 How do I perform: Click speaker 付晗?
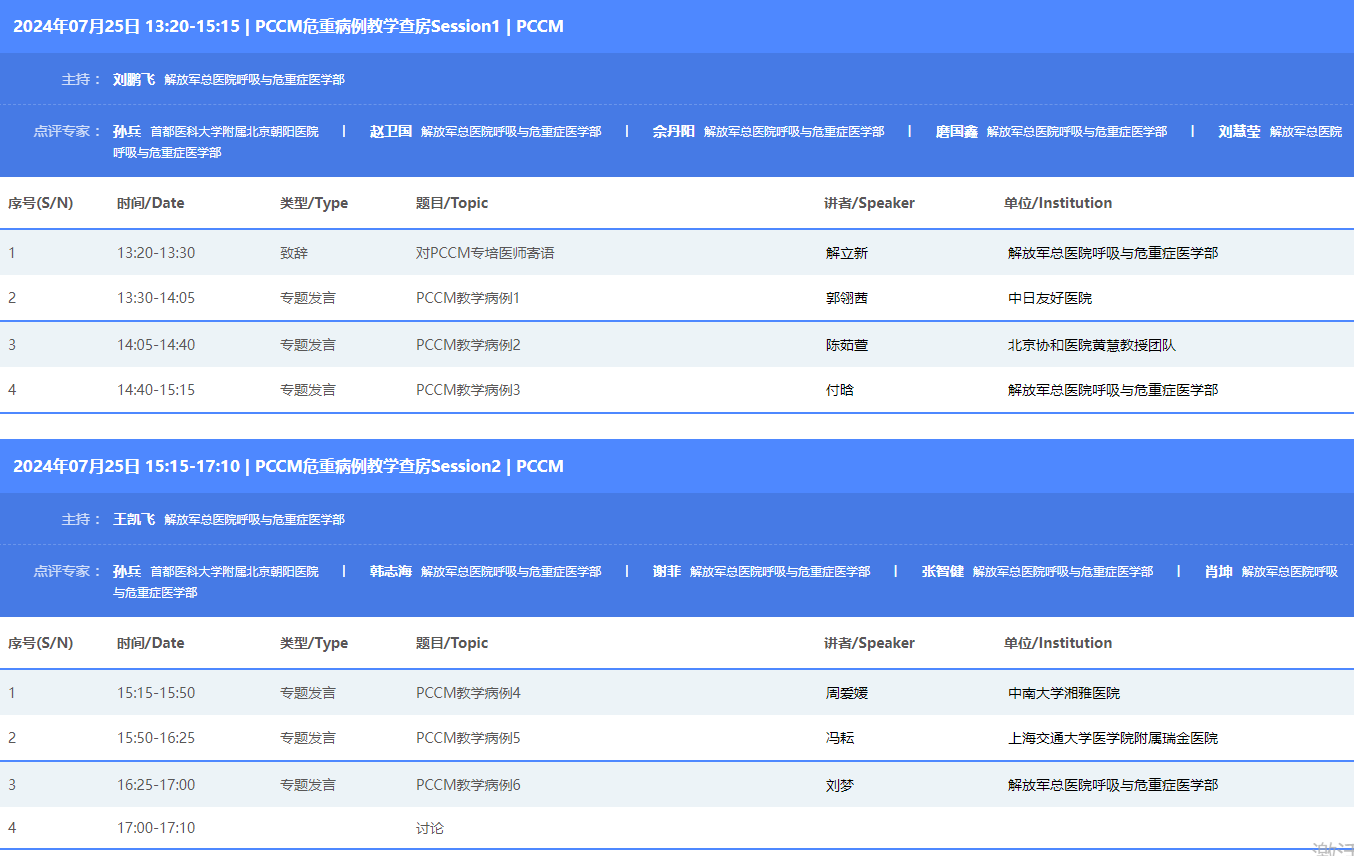[x=840, y=390]
